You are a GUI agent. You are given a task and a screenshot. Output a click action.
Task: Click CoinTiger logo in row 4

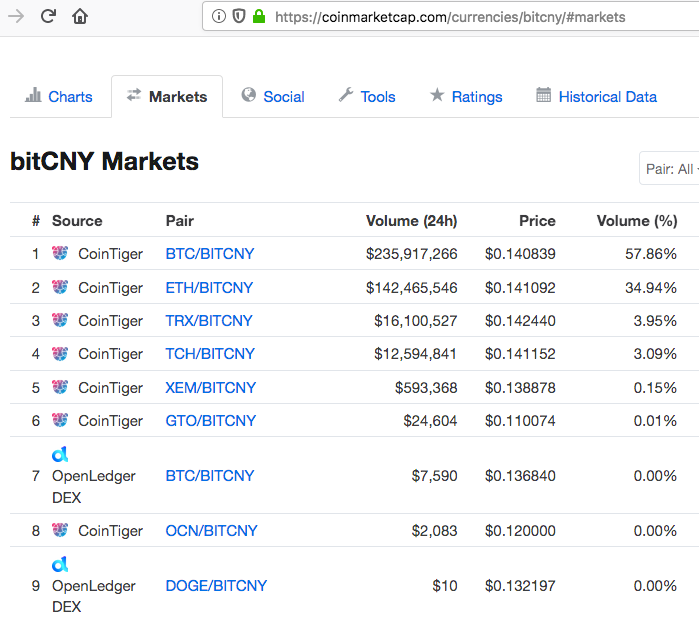(x=60, y=353)
